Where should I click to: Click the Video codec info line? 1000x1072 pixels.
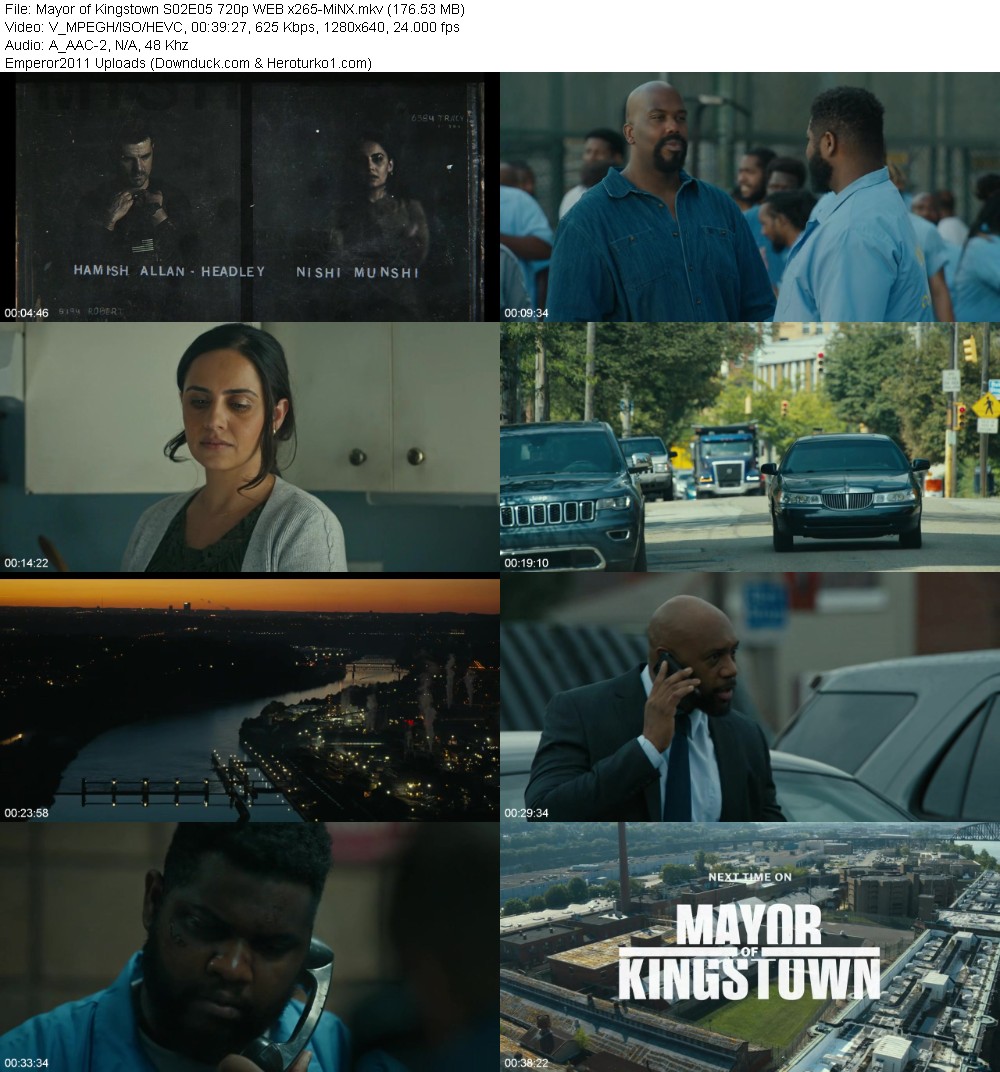232,27
